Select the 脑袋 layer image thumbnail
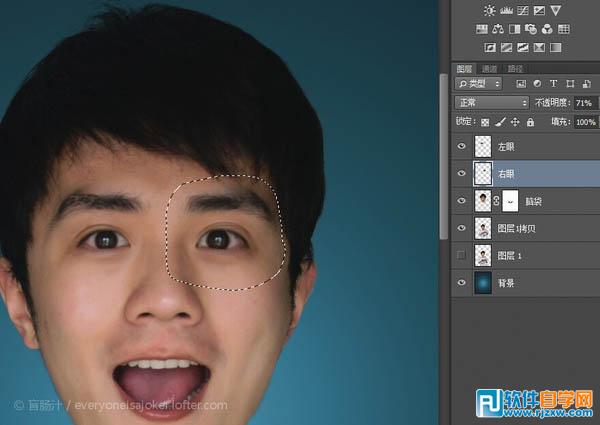600x425 pixels. click(483, 201)
